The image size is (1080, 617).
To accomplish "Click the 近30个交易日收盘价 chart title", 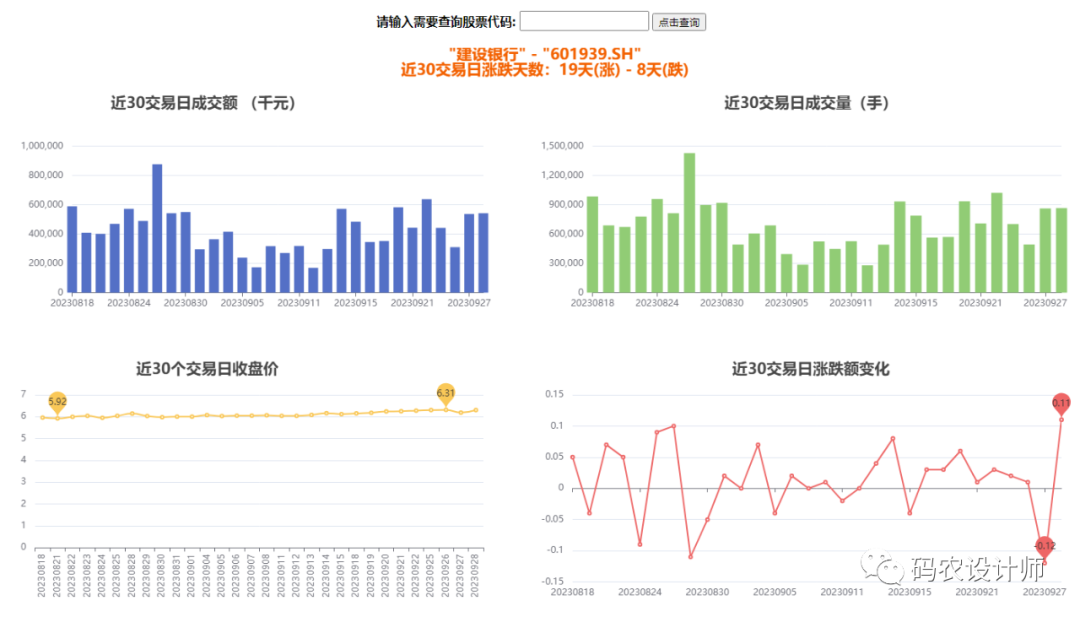I will click(207, 368).
